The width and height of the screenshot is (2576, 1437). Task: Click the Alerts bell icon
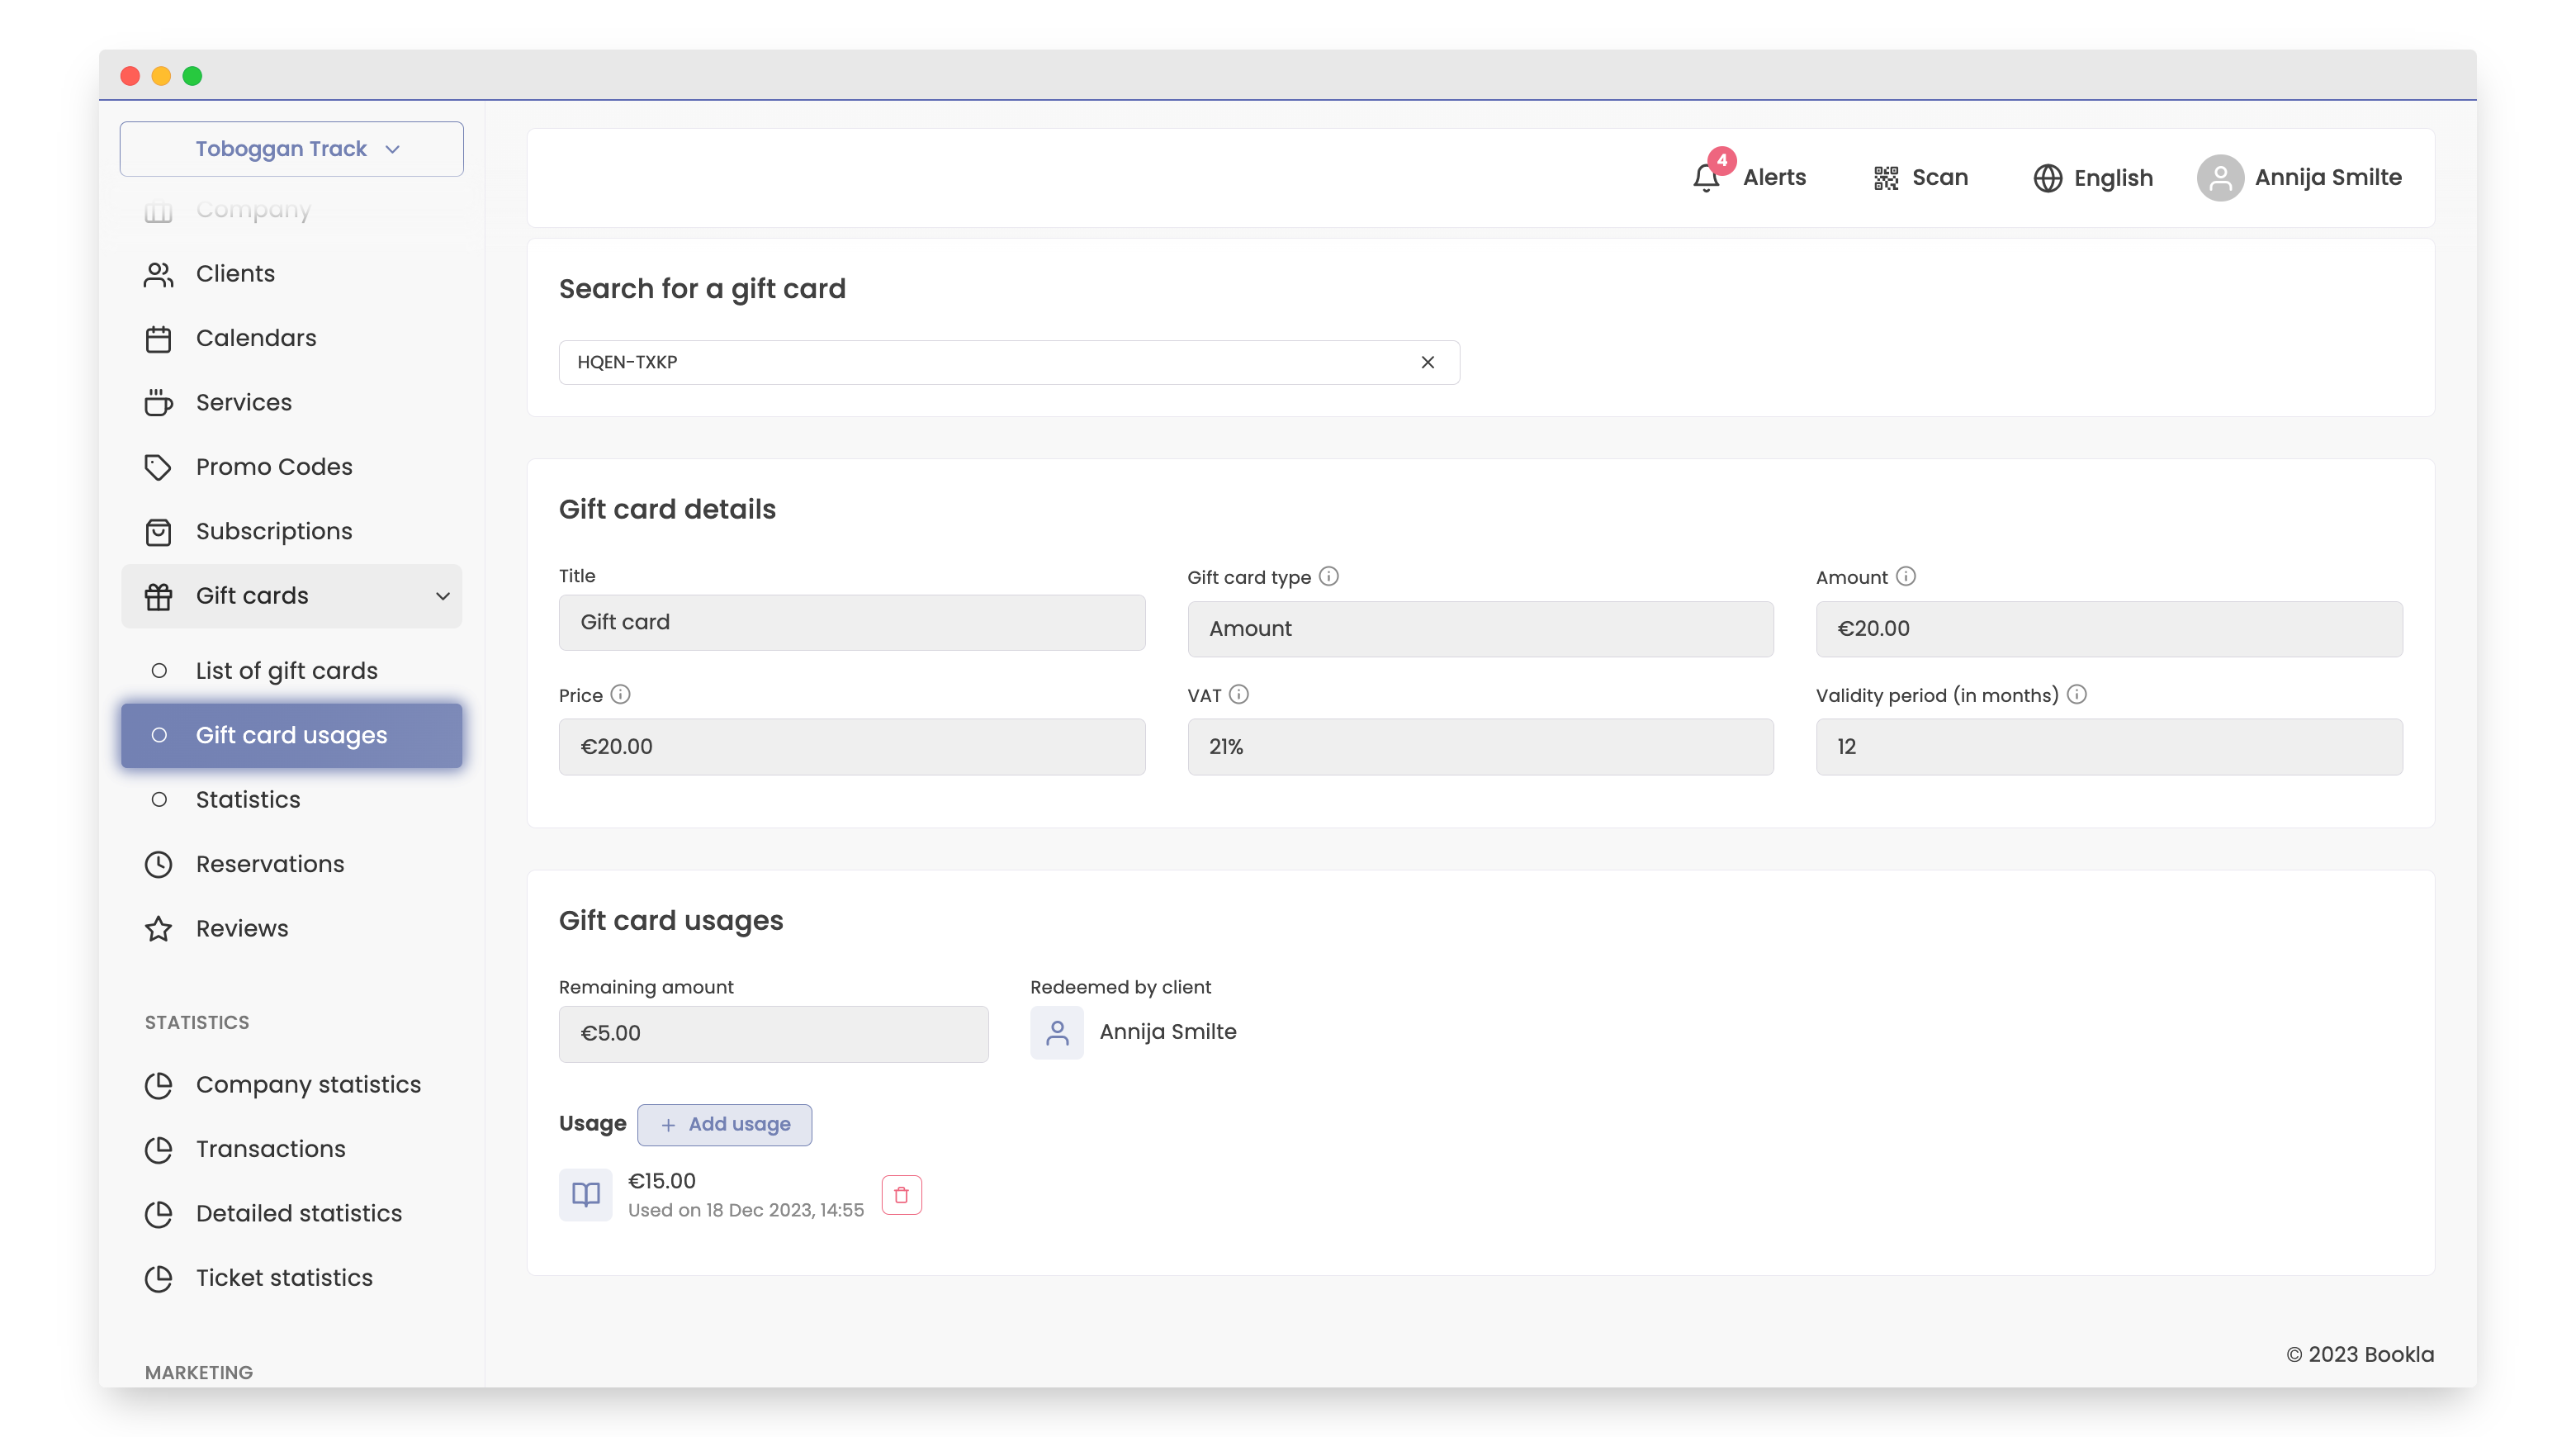tap(1706, 178)
